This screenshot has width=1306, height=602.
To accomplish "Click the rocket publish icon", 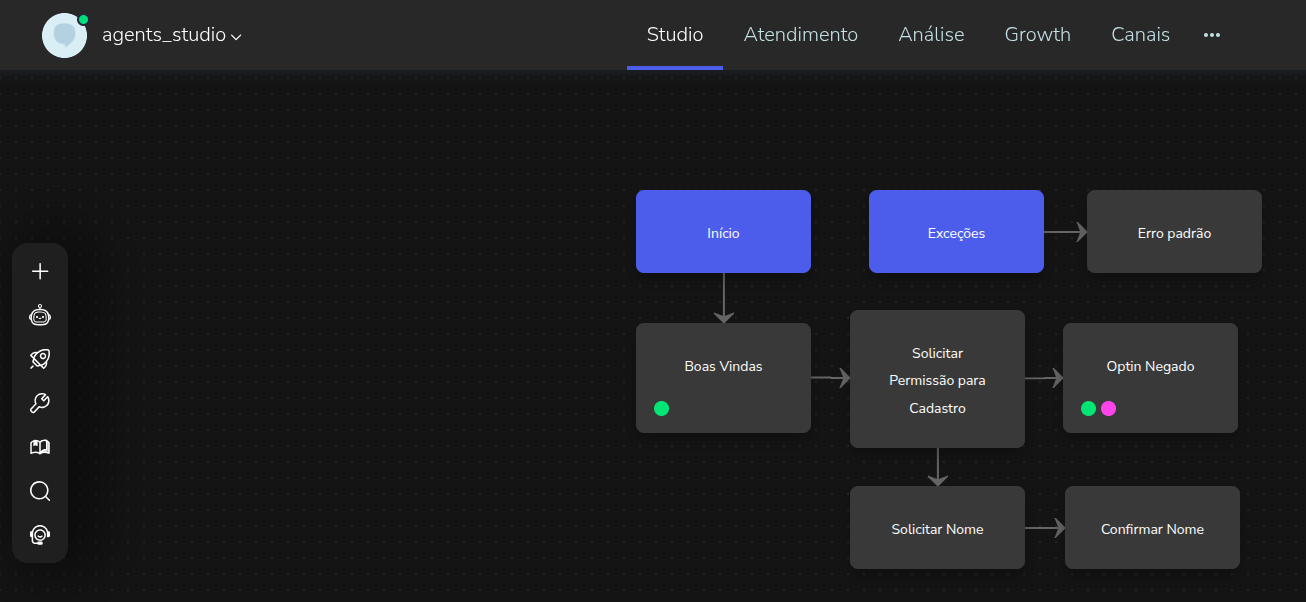I will click(x=40, y=359).
